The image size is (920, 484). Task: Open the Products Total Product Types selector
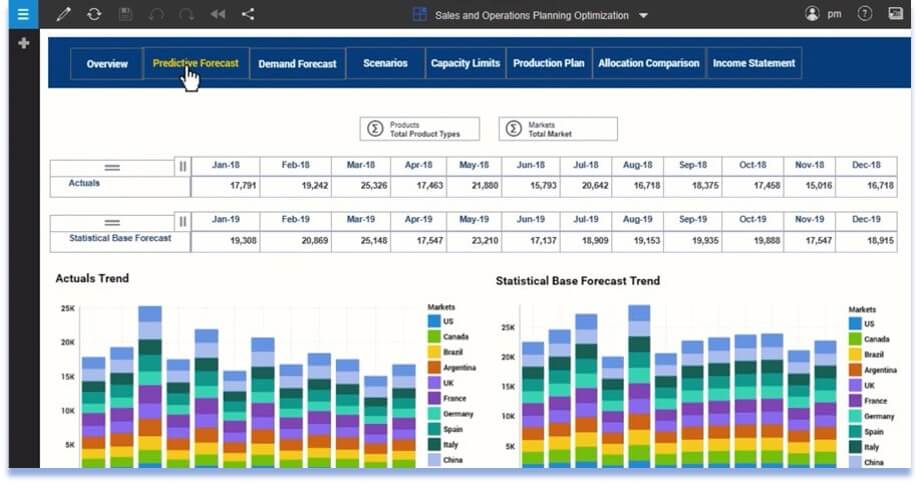pyautogui.click(x=419, y=129)
